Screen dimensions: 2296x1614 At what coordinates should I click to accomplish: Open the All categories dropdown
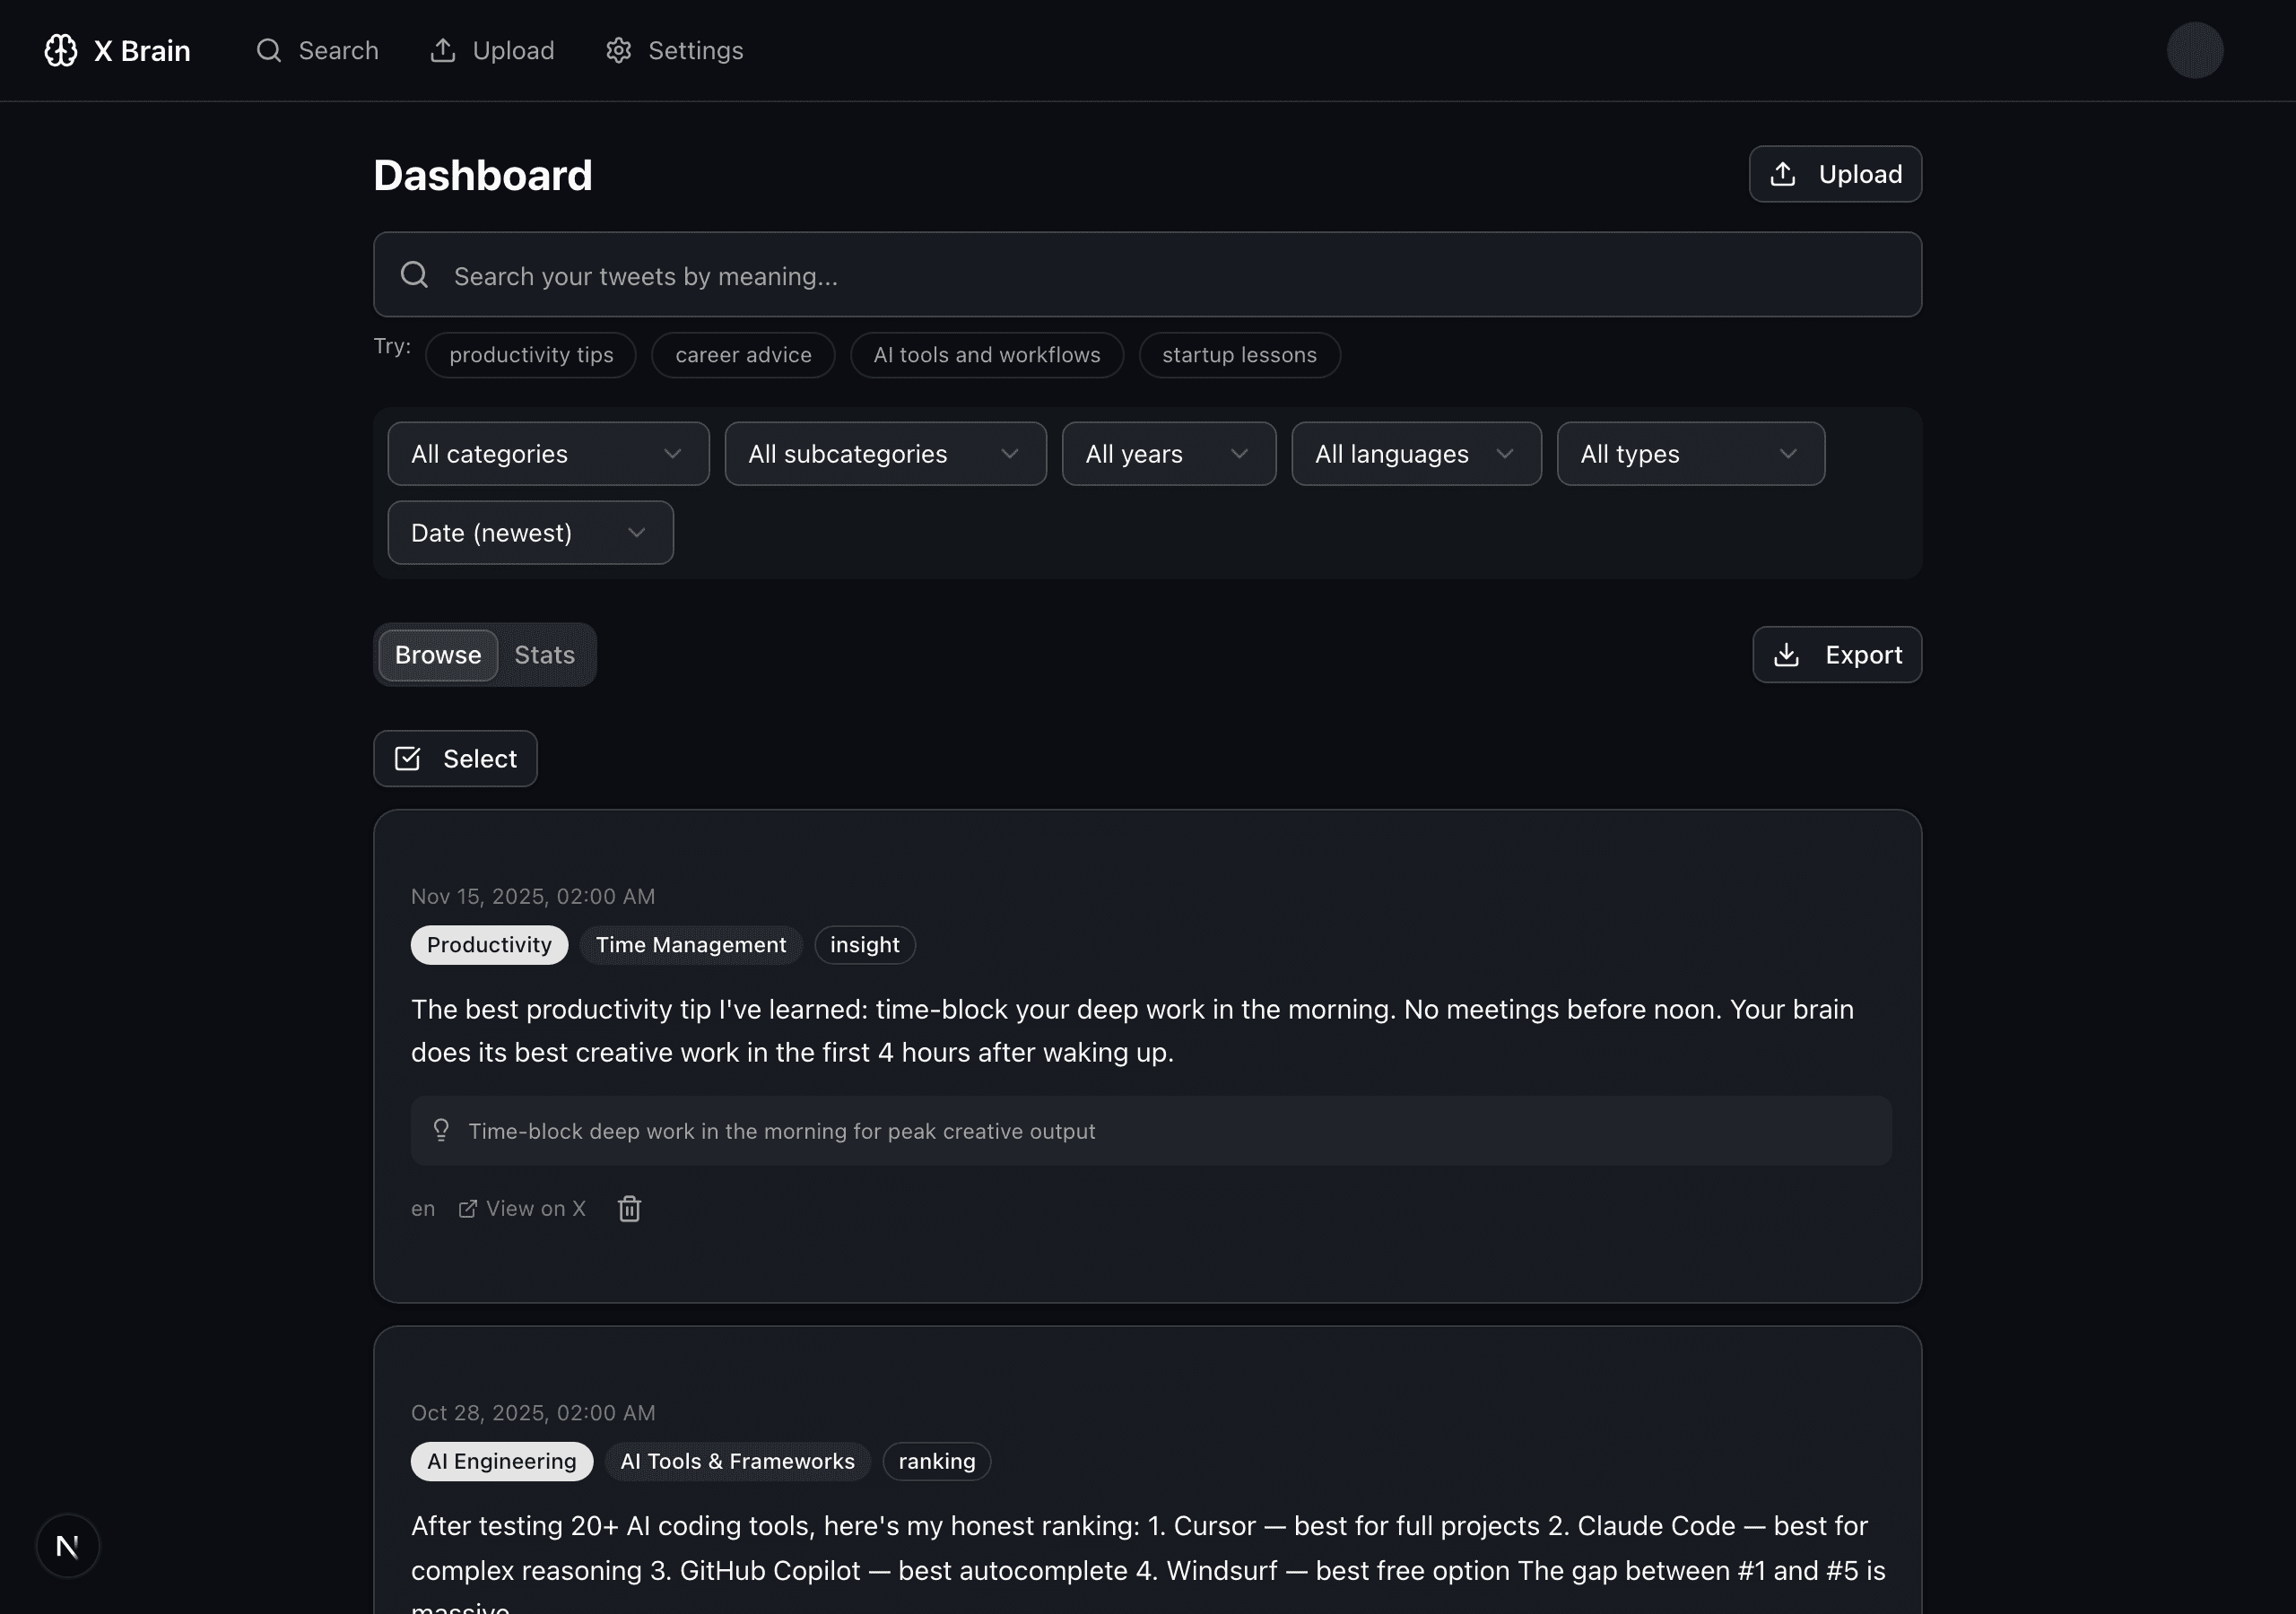click(546, 453)
